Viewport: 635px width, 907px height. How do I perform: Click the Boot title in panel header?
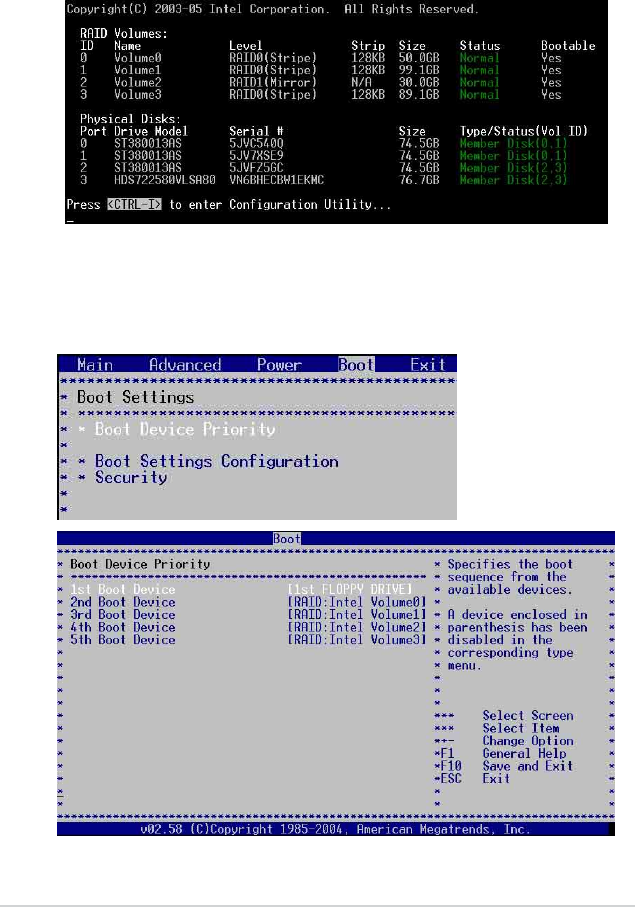pyautogui.click(x=287, y=539)
